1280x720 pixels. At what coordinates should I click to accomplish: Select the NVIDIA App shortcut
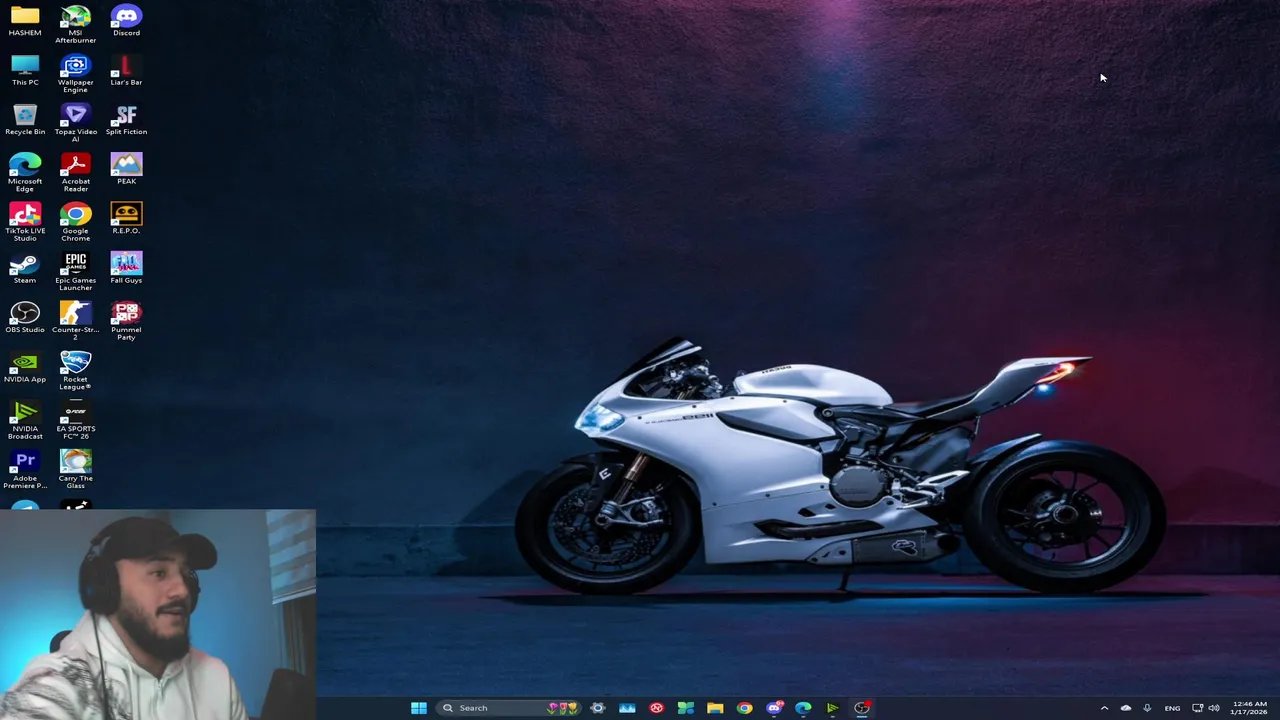25,367
